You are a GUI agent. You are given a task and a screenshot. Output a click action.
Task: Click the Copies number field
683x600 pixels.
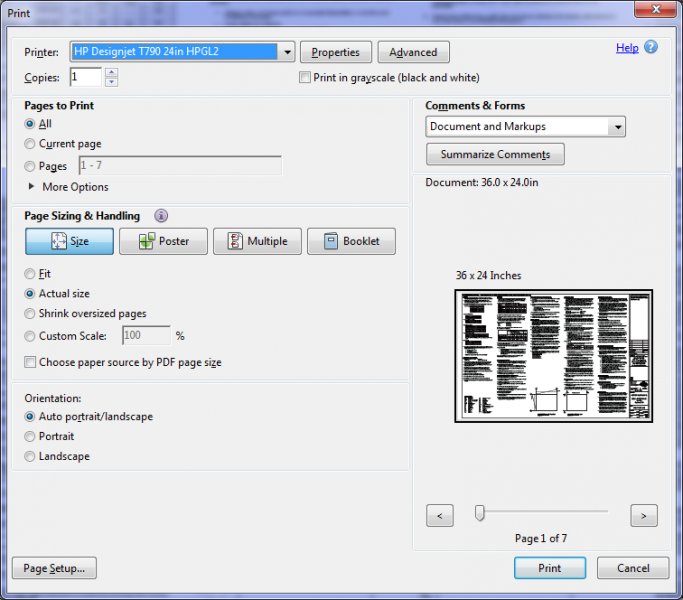pos(86,77)
